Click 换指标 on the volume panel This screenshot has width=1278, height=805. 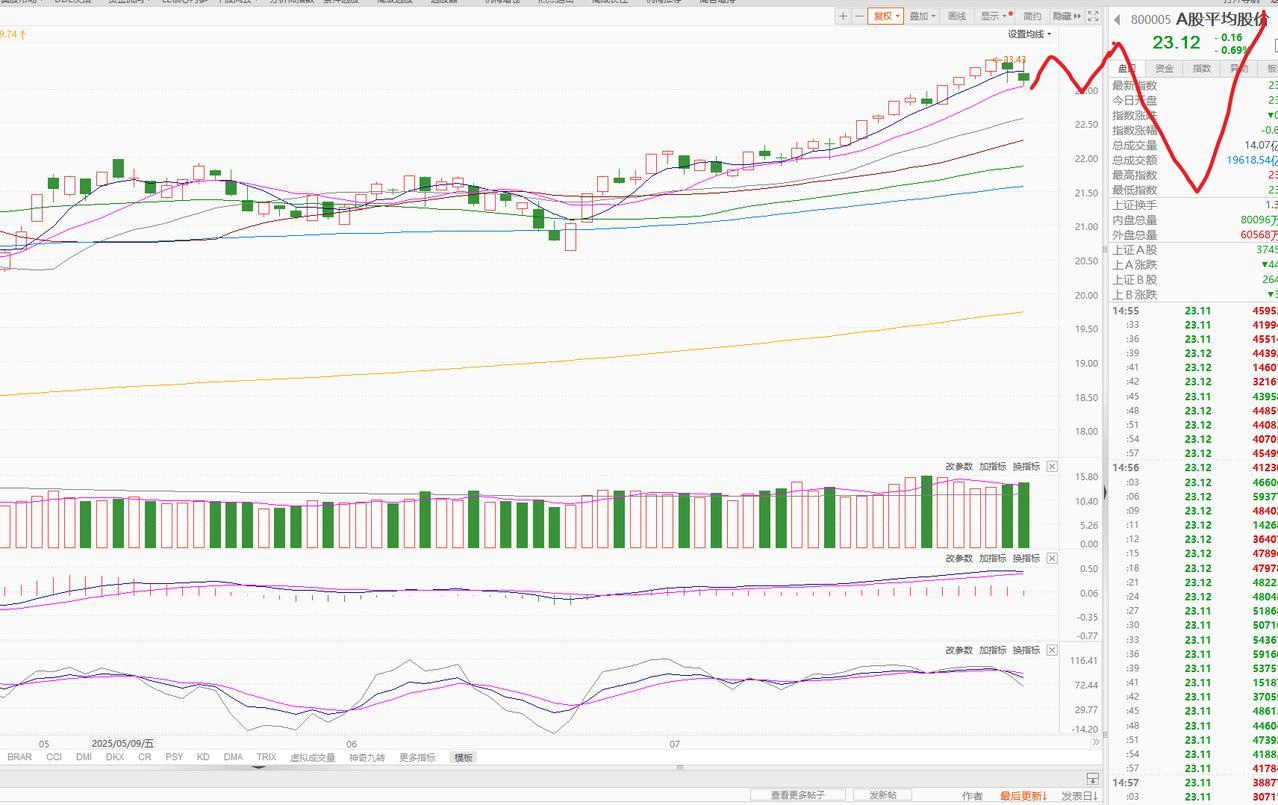tap(1026, 467)
